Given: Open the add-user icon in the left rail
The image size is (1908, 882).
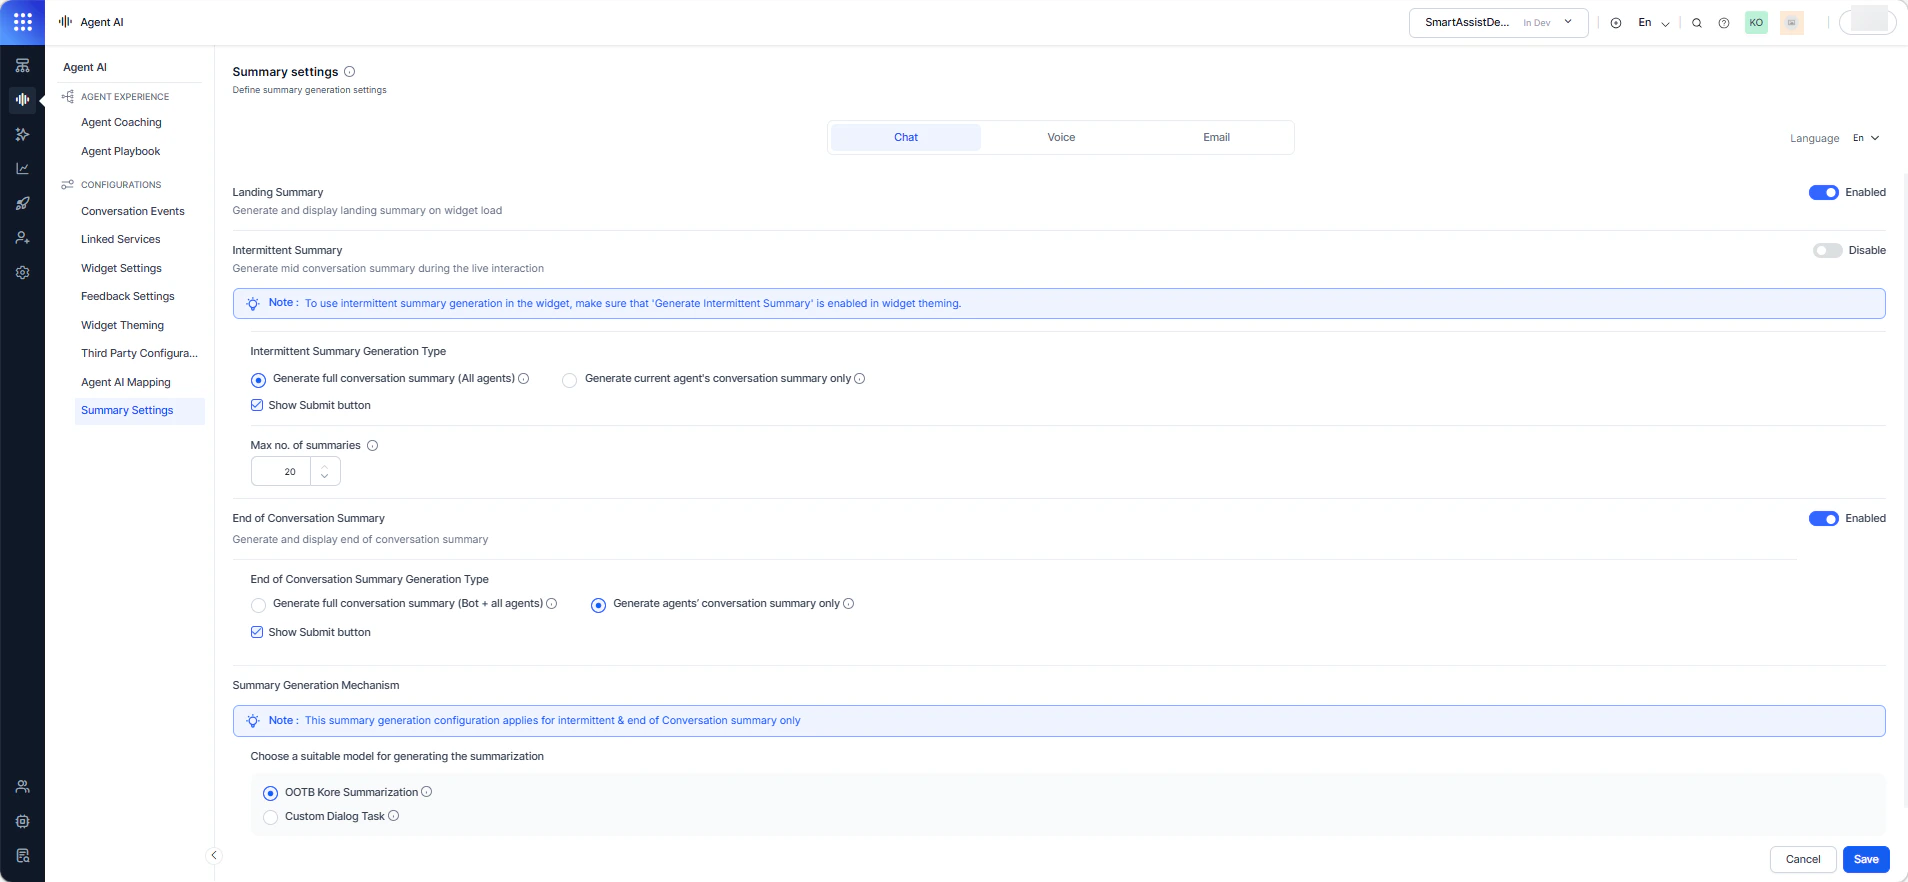Looking at the screenshot, I should pos(22,238).
